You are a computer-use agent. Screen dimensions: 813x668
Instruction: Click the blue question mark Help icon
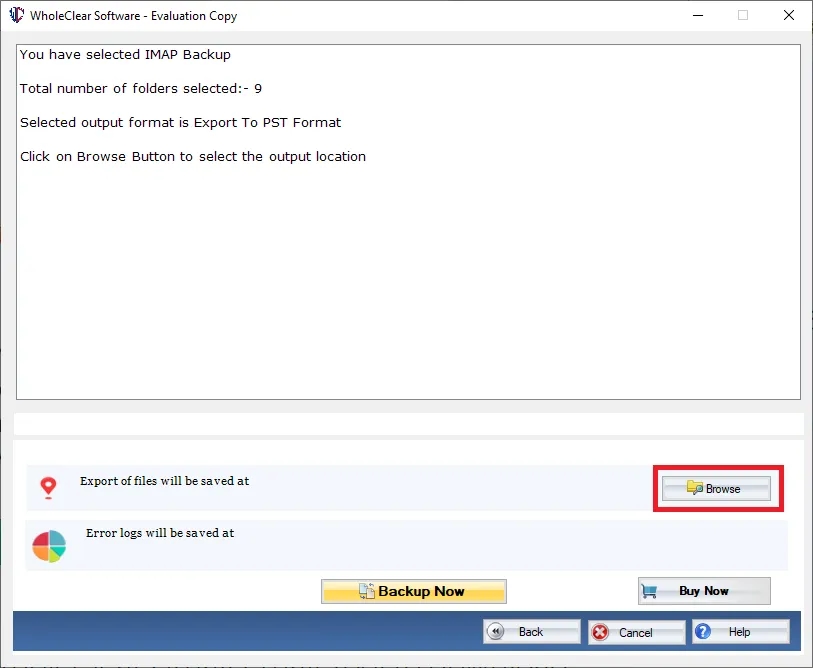703,631
